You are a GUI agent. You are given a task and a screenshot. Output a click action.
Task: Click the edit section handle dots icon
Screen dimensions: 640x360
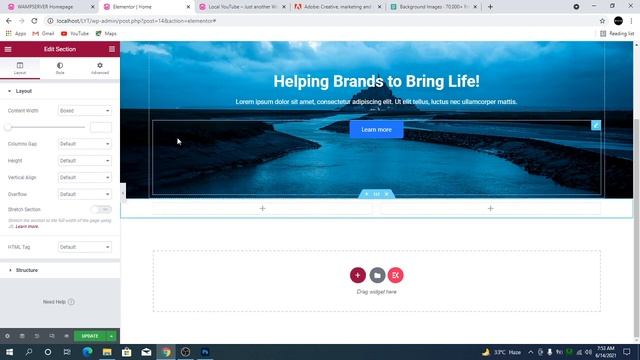[376, 194]
